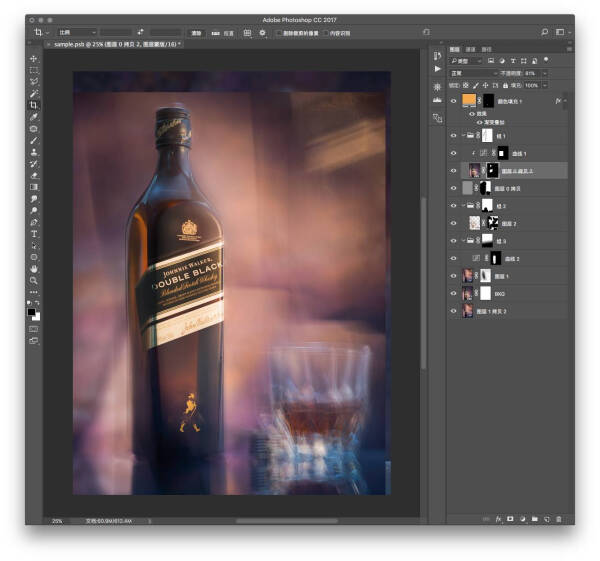Viewport: 600px width, 561px height.
Task: Select the Spot Healing Brush tool
Action: (34, 129)
